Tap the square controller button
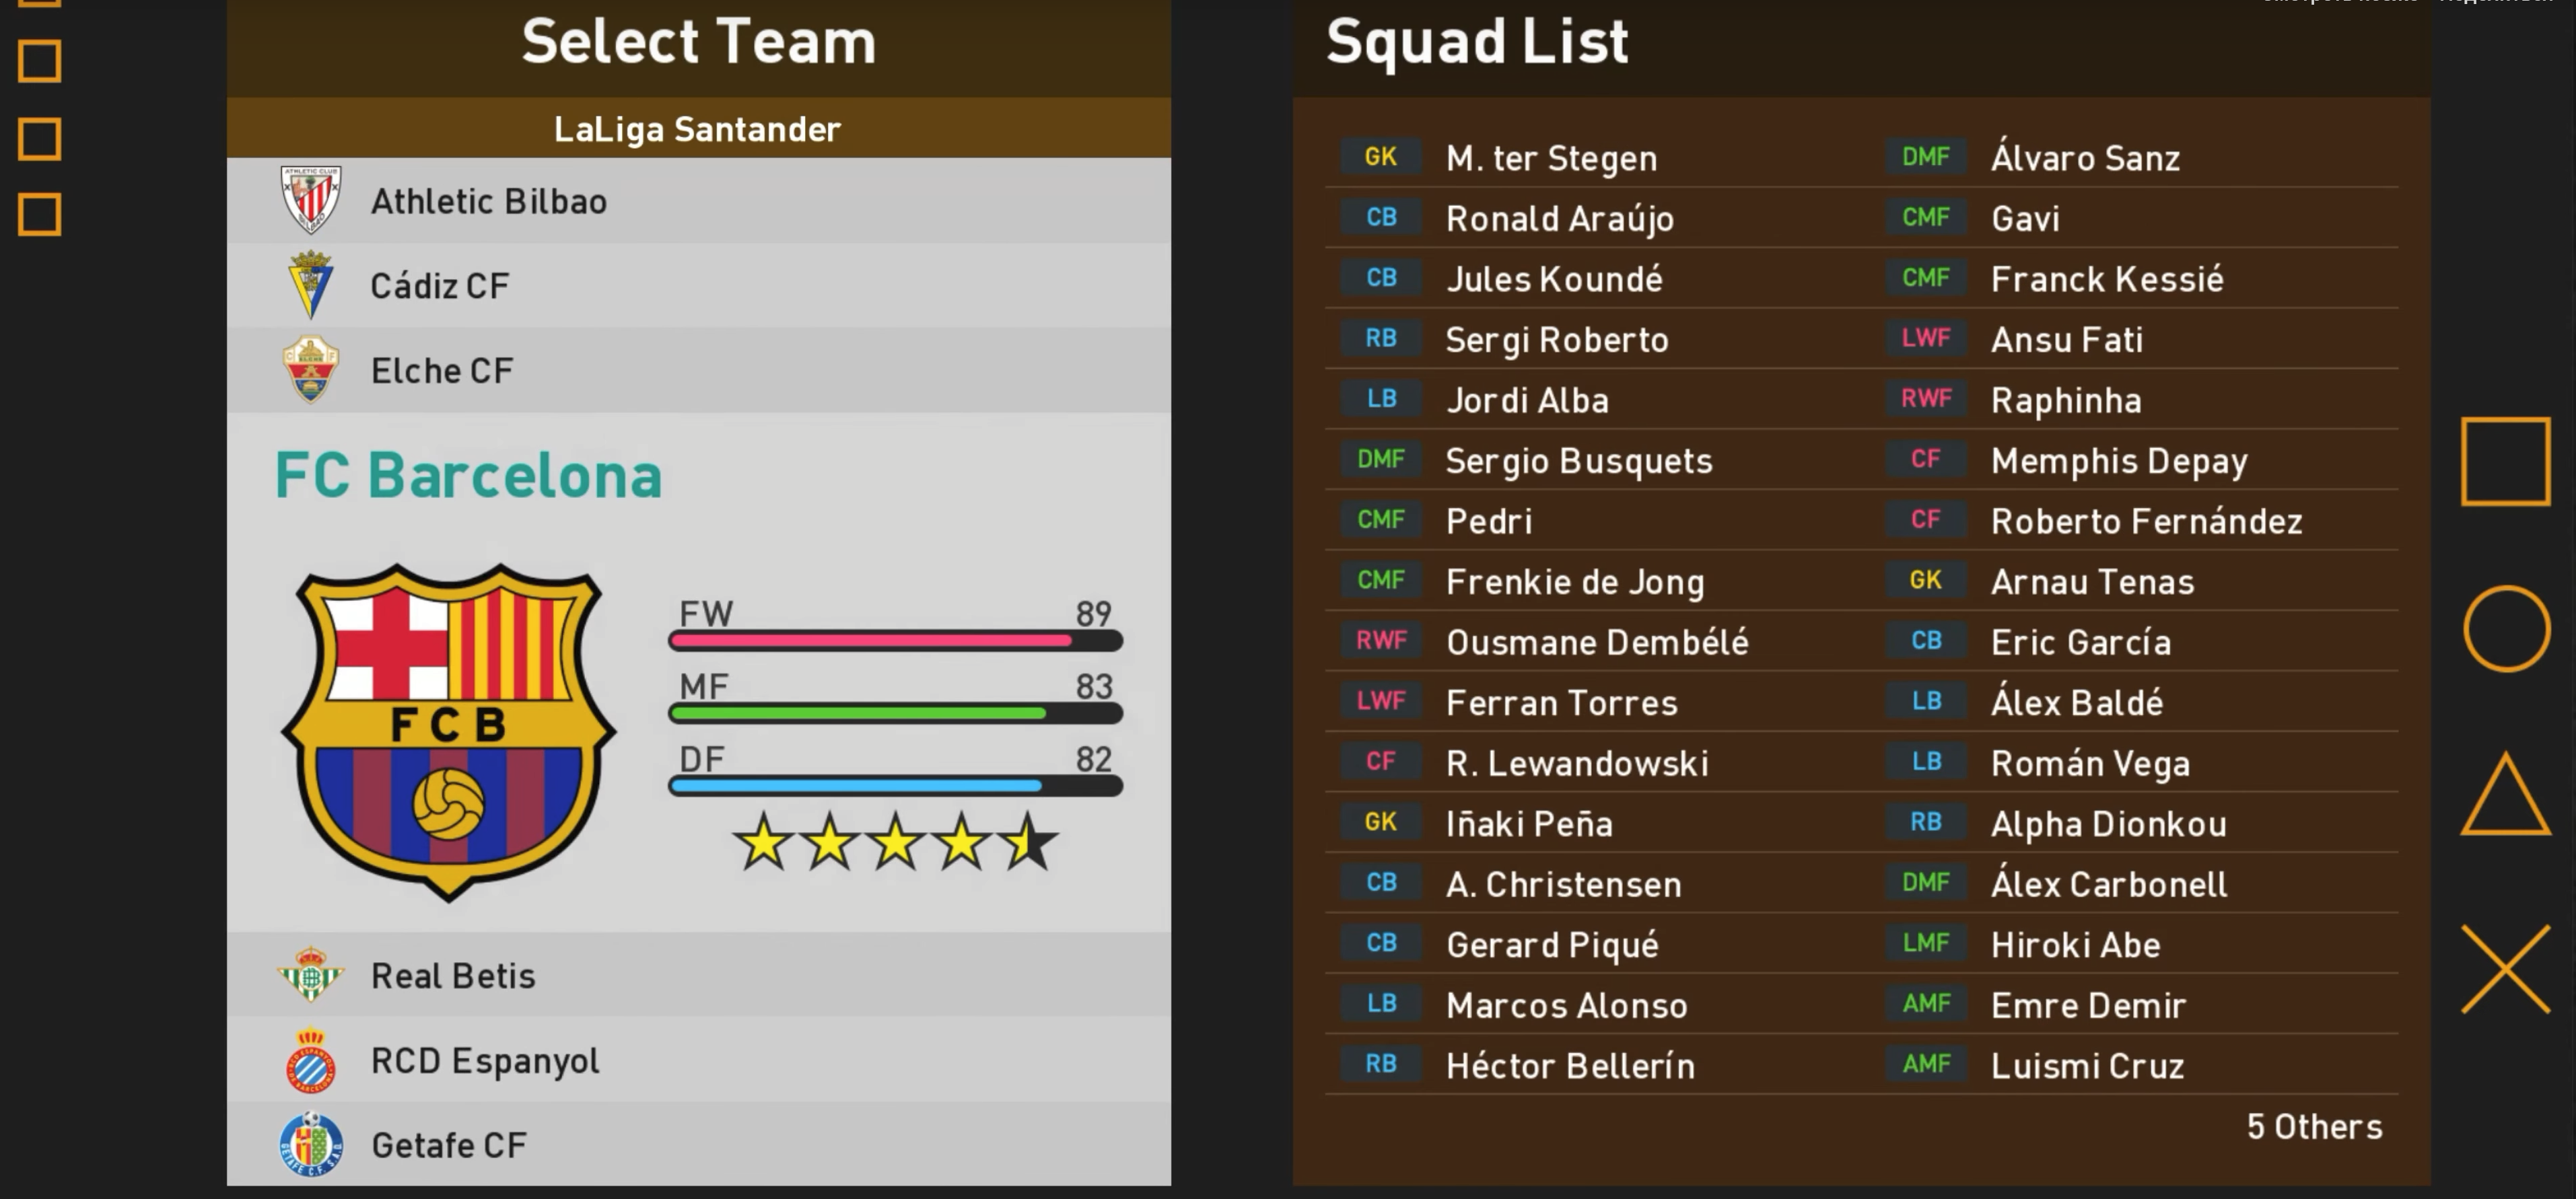This screenshot has width=2576, height=1199. click(x=2505, y=461)
